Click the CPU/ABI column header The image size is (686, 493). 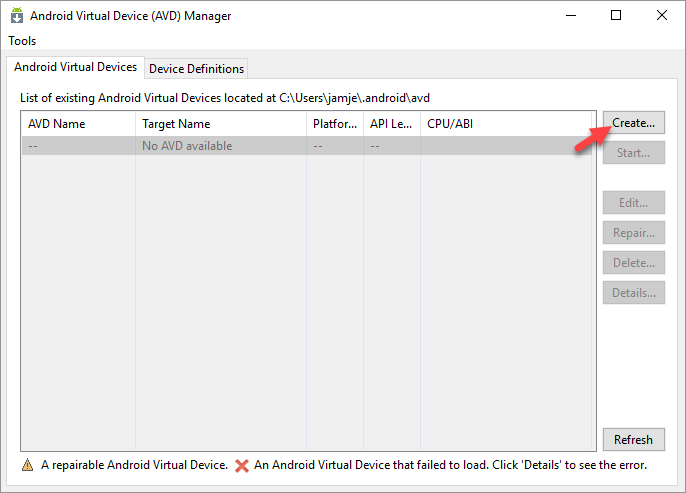coord(505,124)
